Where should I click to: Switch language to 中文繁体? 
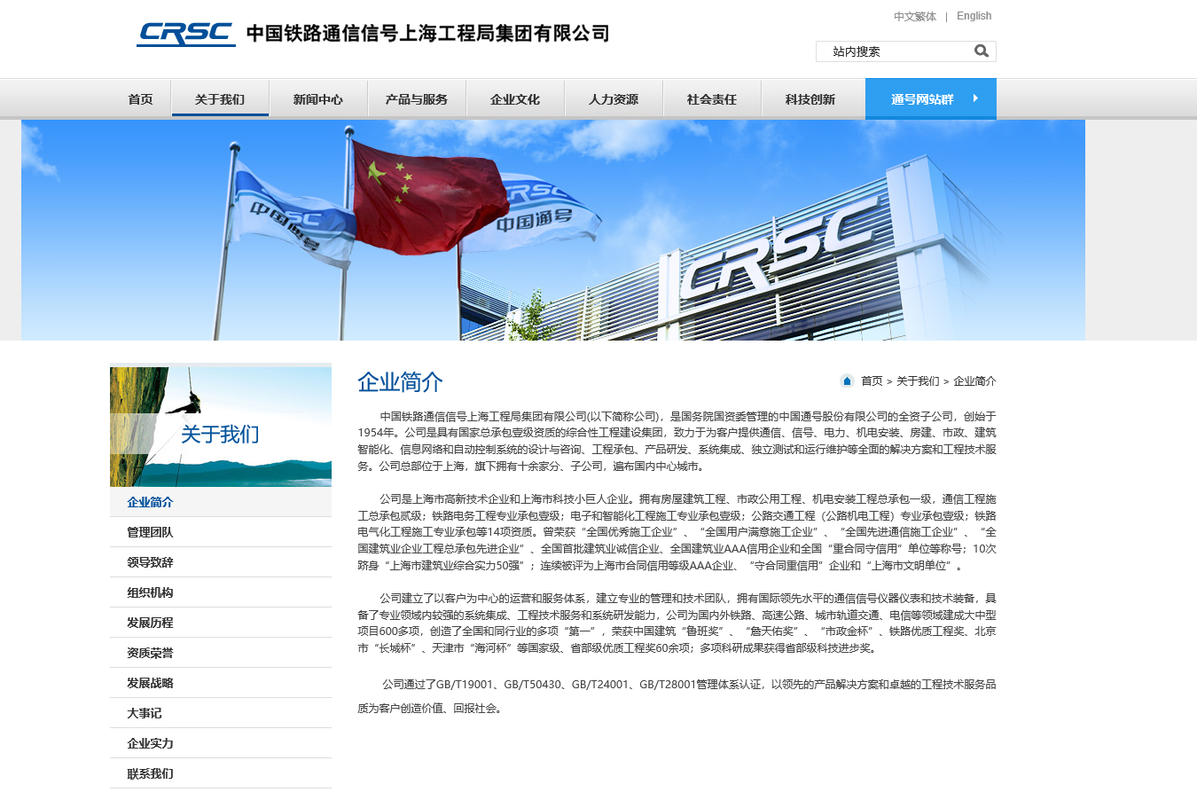915,16
